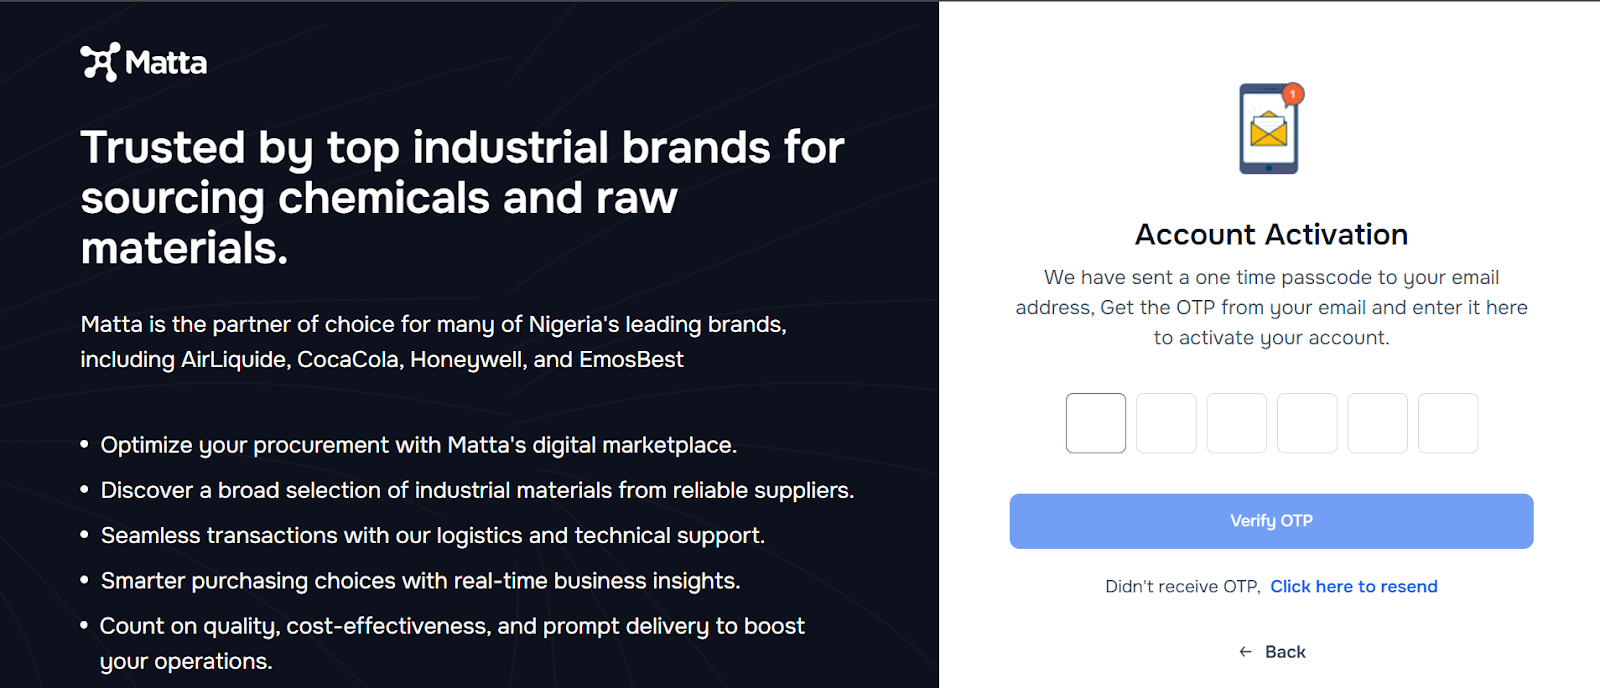Click the Verify OTP button

pyautogui.click(x=1271, y=521)
